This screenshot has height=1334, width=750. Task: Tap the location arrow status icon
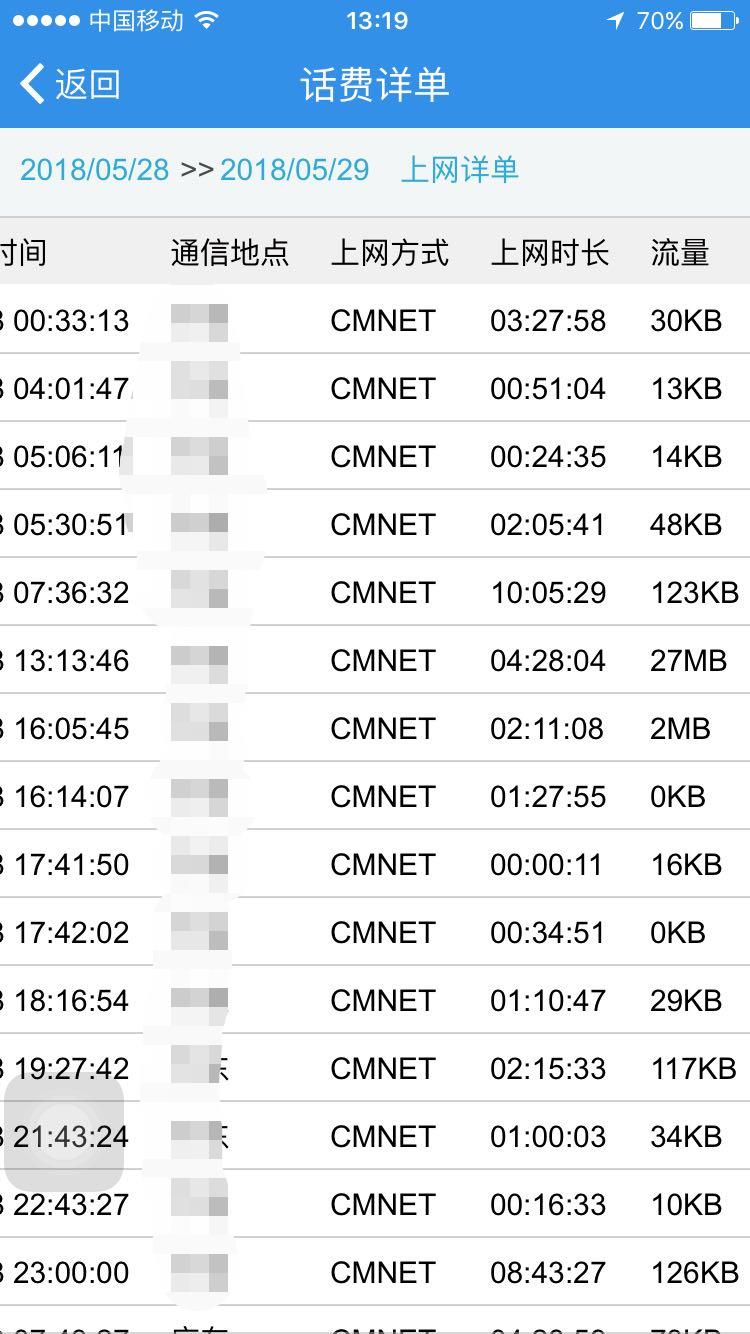(615, 21)
